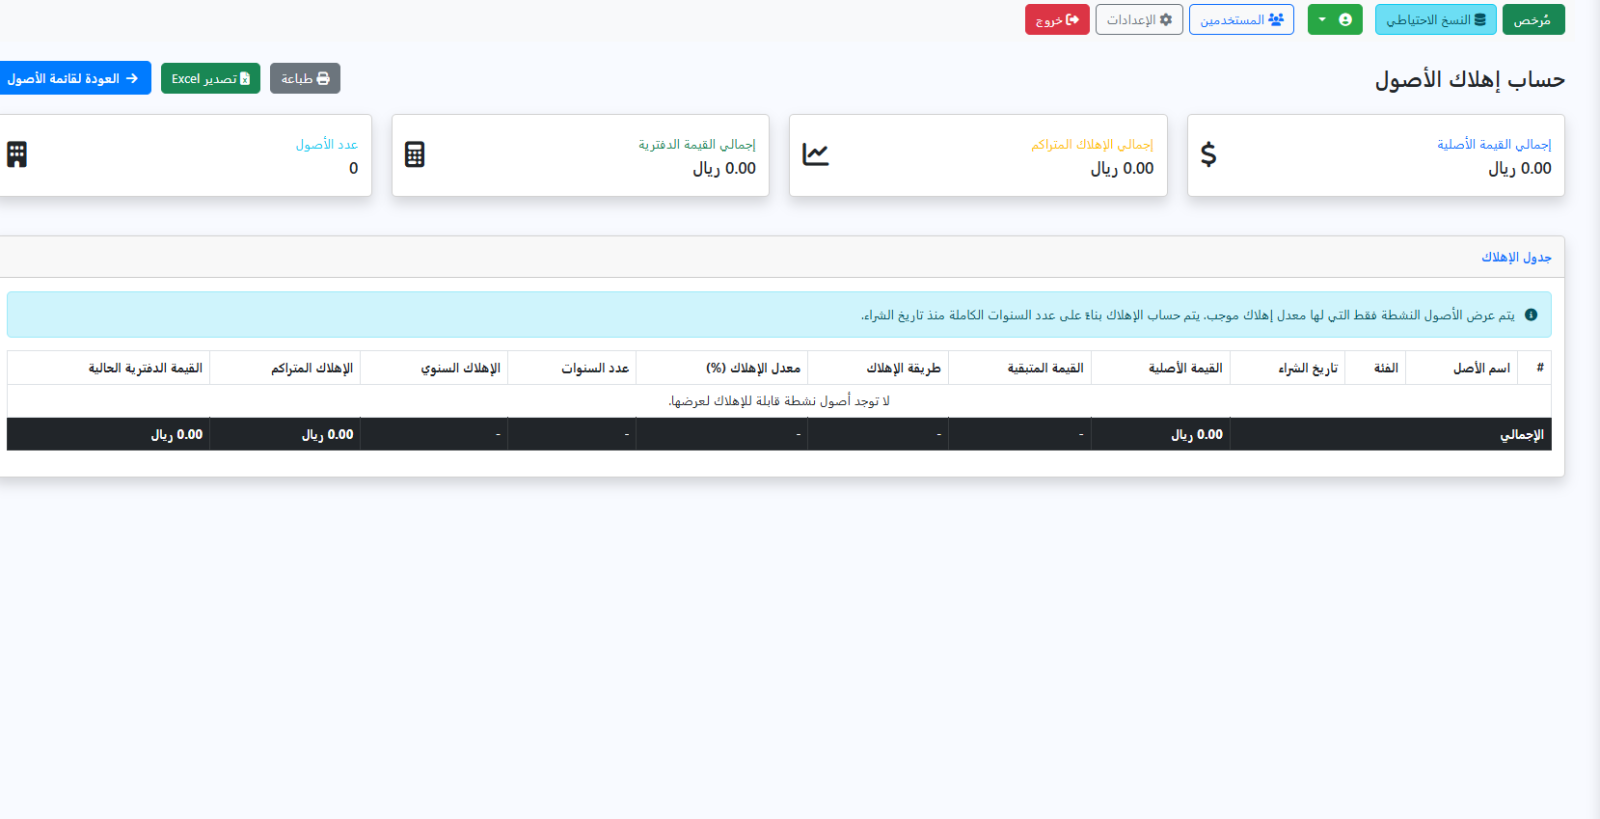Open the user account dropdown menu
The width and height of the screenshot is (1600, 819).
(1335, 20)
